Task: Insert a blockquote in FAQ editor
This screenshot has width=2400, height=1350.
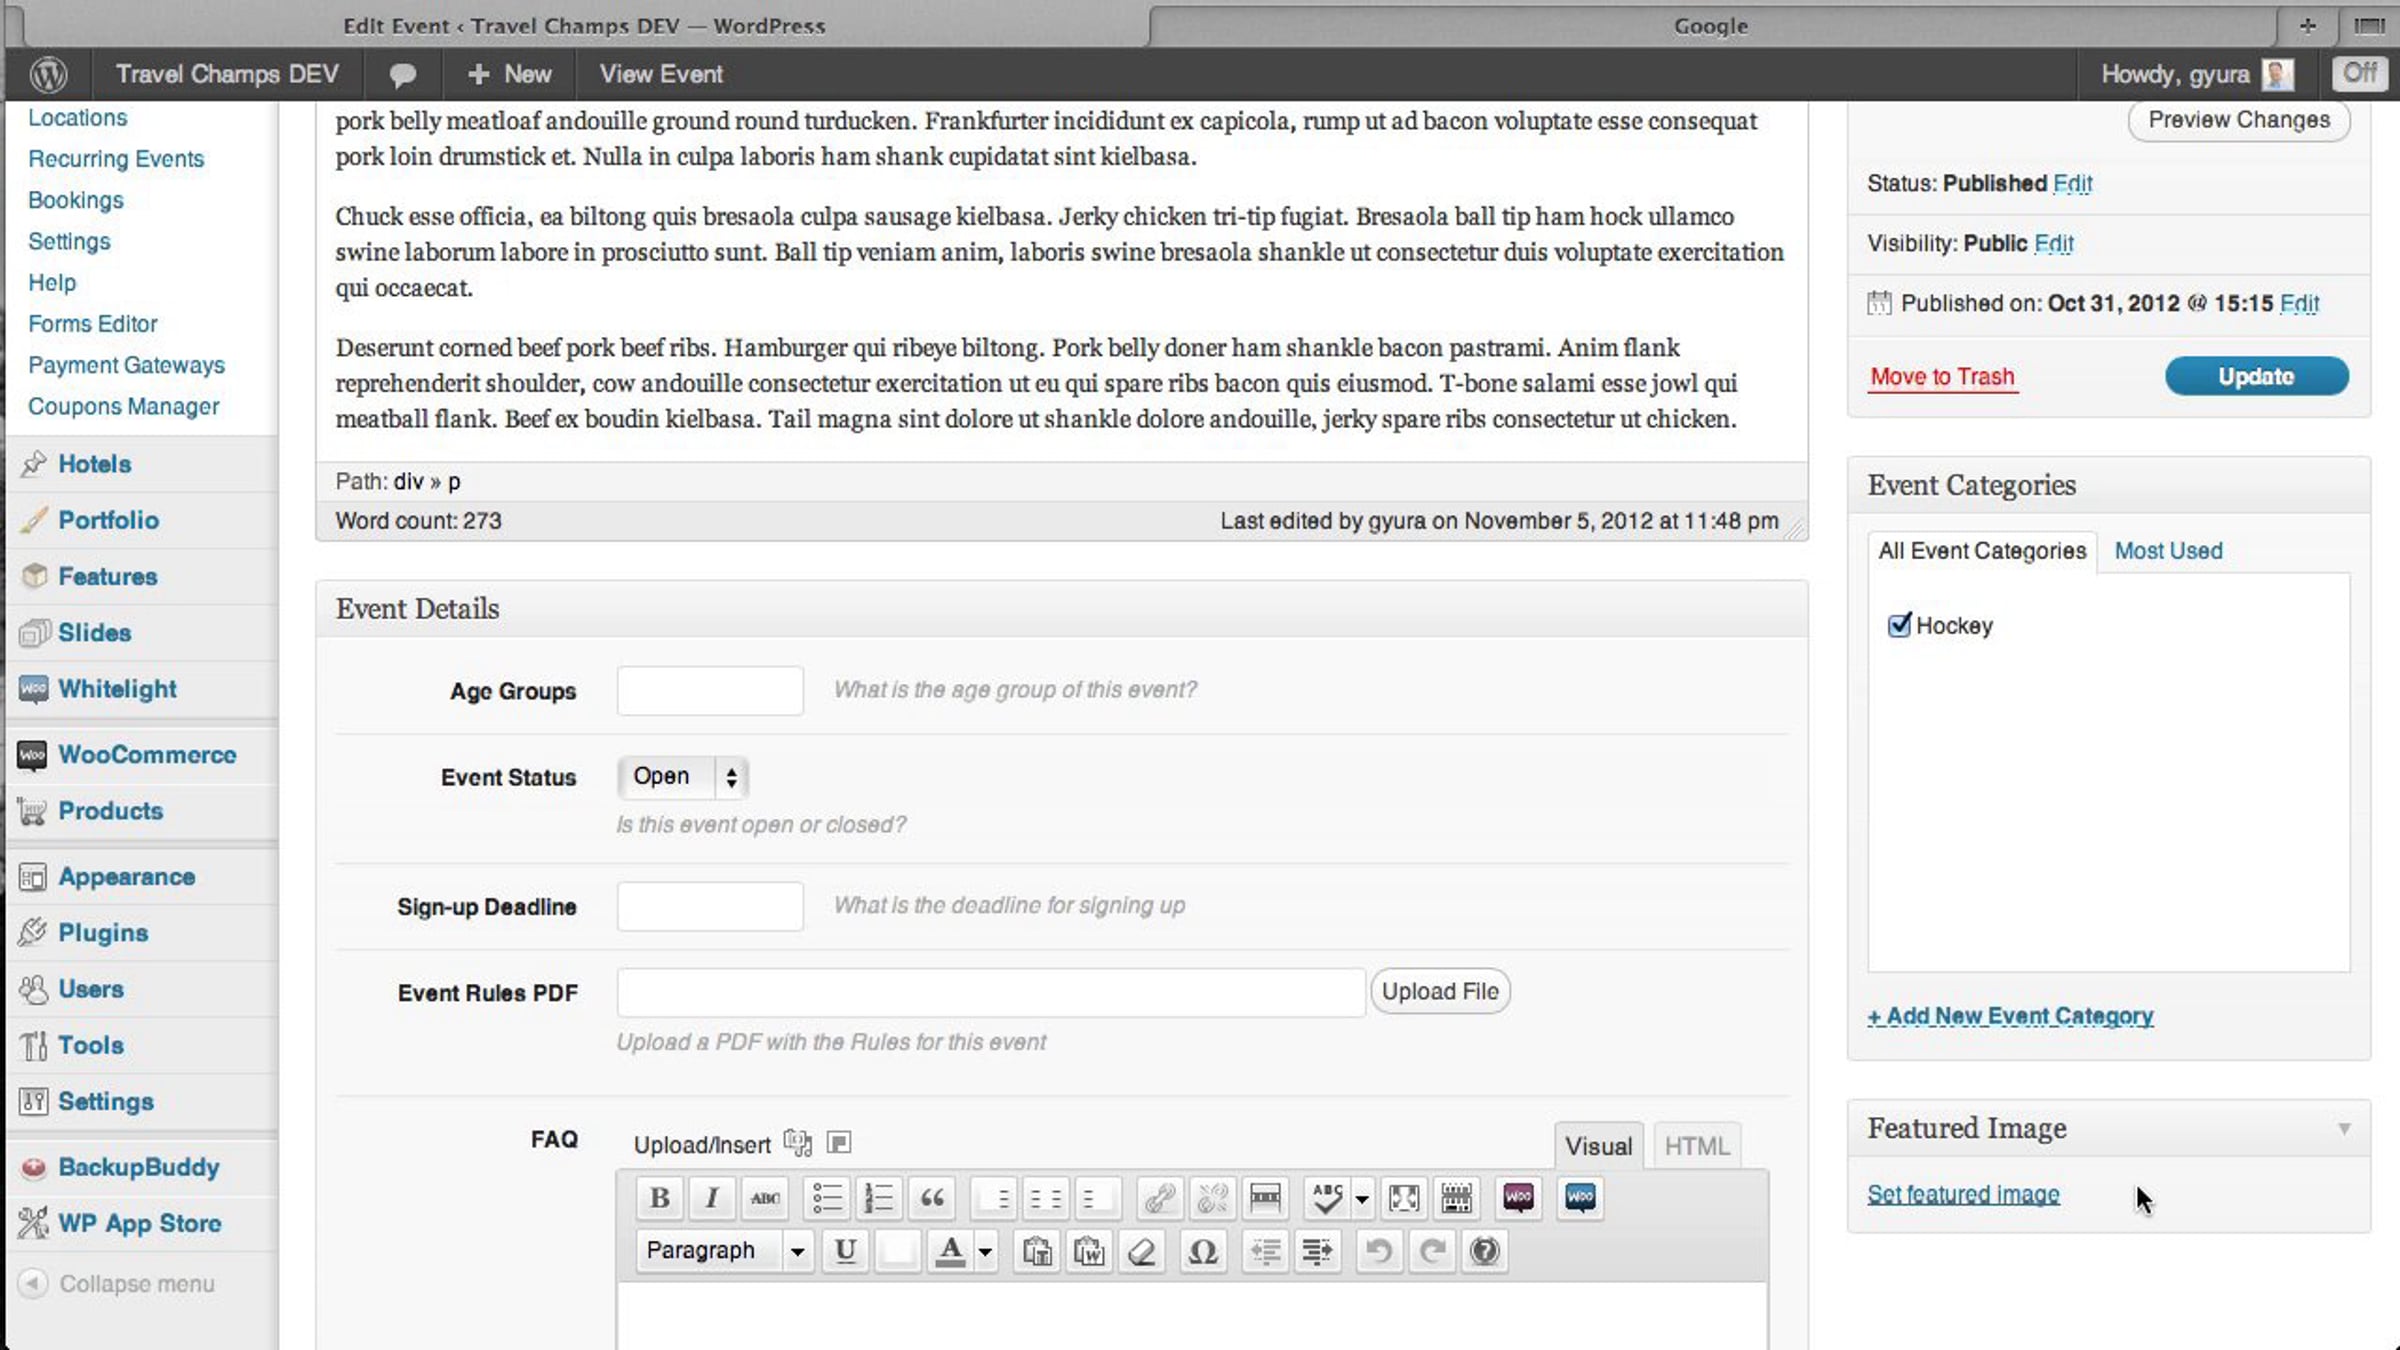Action: 932,1198
